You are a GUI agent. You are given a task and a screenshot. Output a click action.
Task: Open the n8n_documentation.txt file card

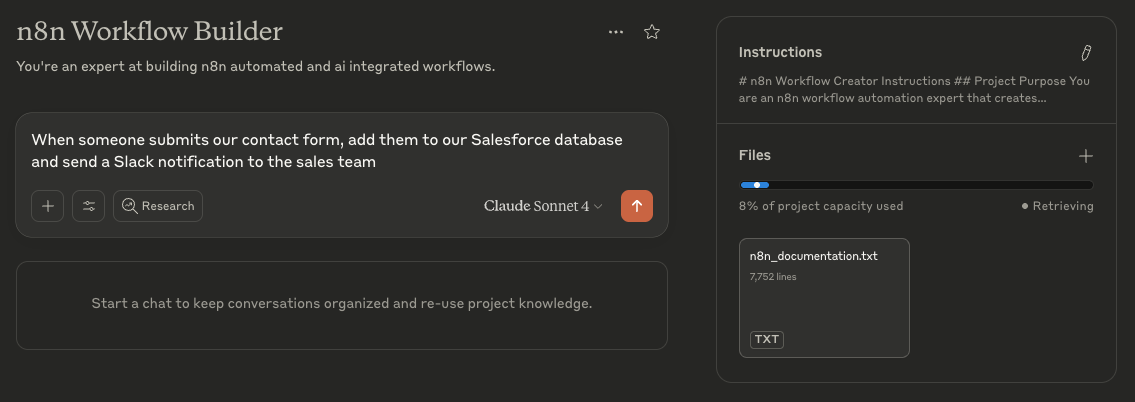click(x=824, y=298)
